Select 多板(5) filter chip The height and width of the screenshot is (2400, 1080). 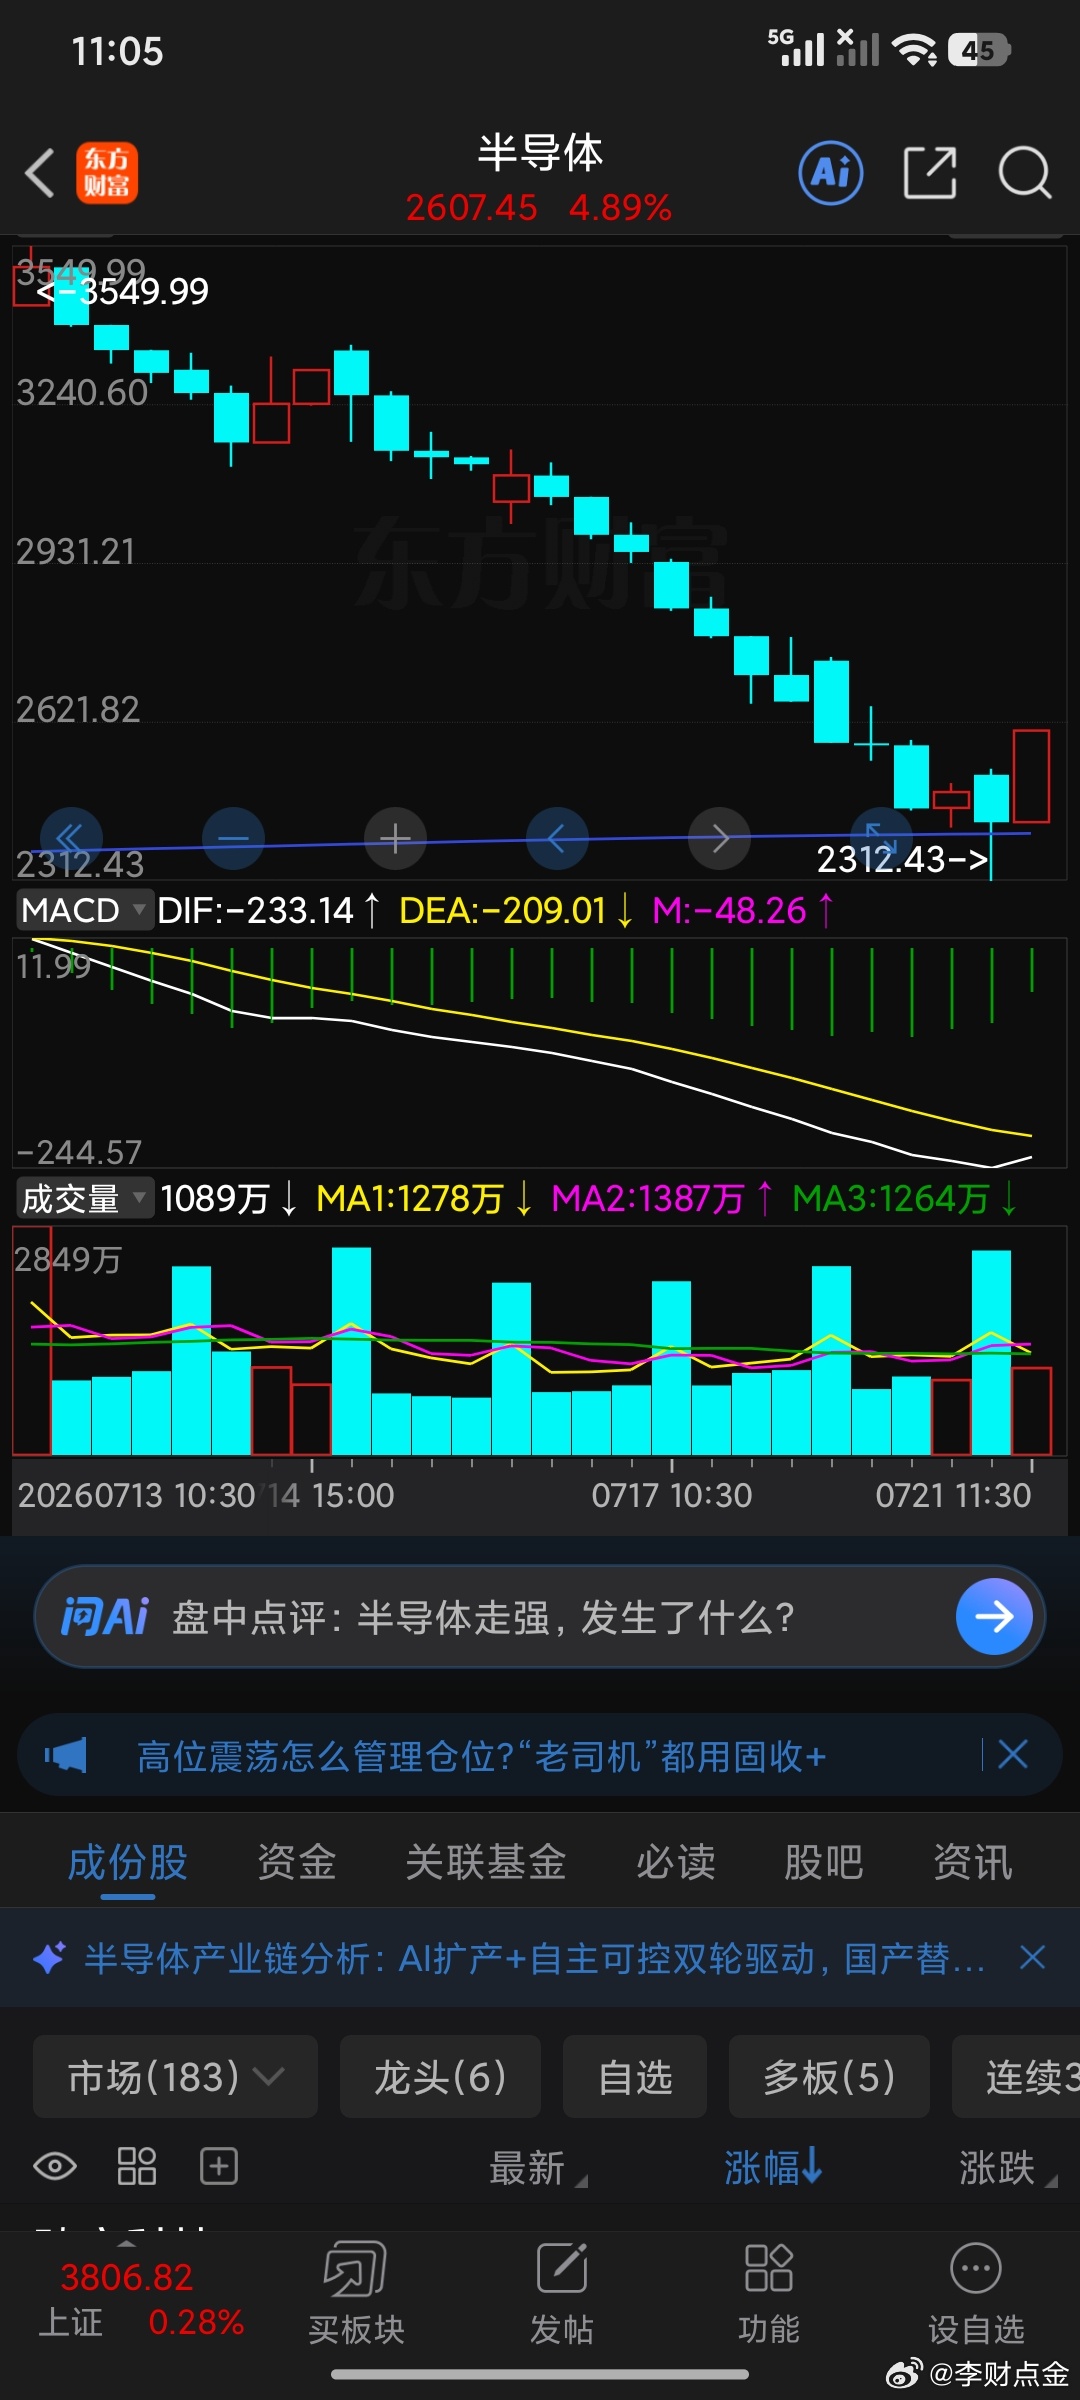[829, 2077]
